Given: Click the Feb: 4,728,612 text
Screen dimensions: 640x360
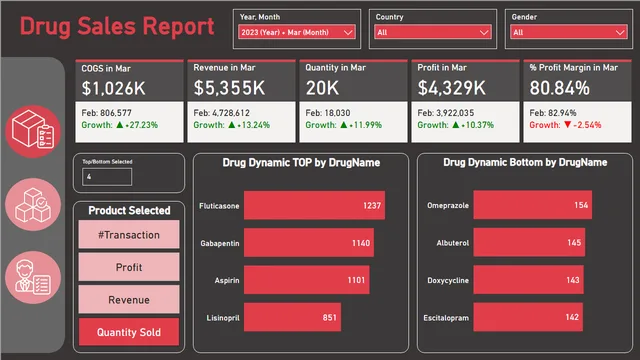Looking at the screenshot, I should coord(221,113).
